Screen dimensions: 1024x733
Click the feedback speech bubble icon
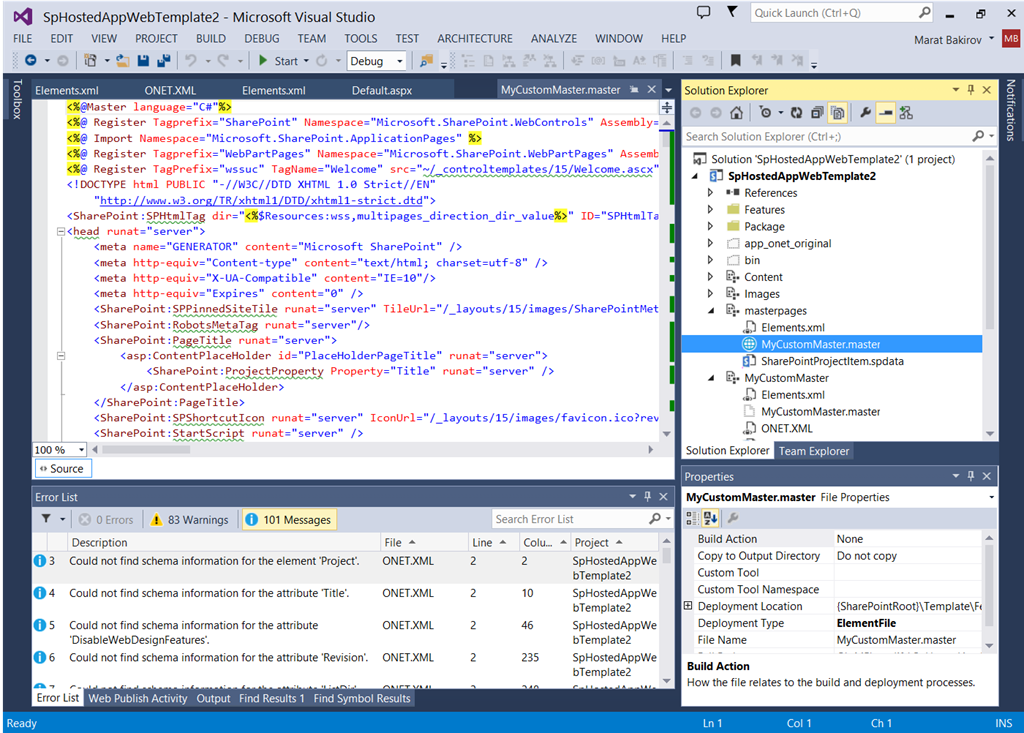click(703, 12)
